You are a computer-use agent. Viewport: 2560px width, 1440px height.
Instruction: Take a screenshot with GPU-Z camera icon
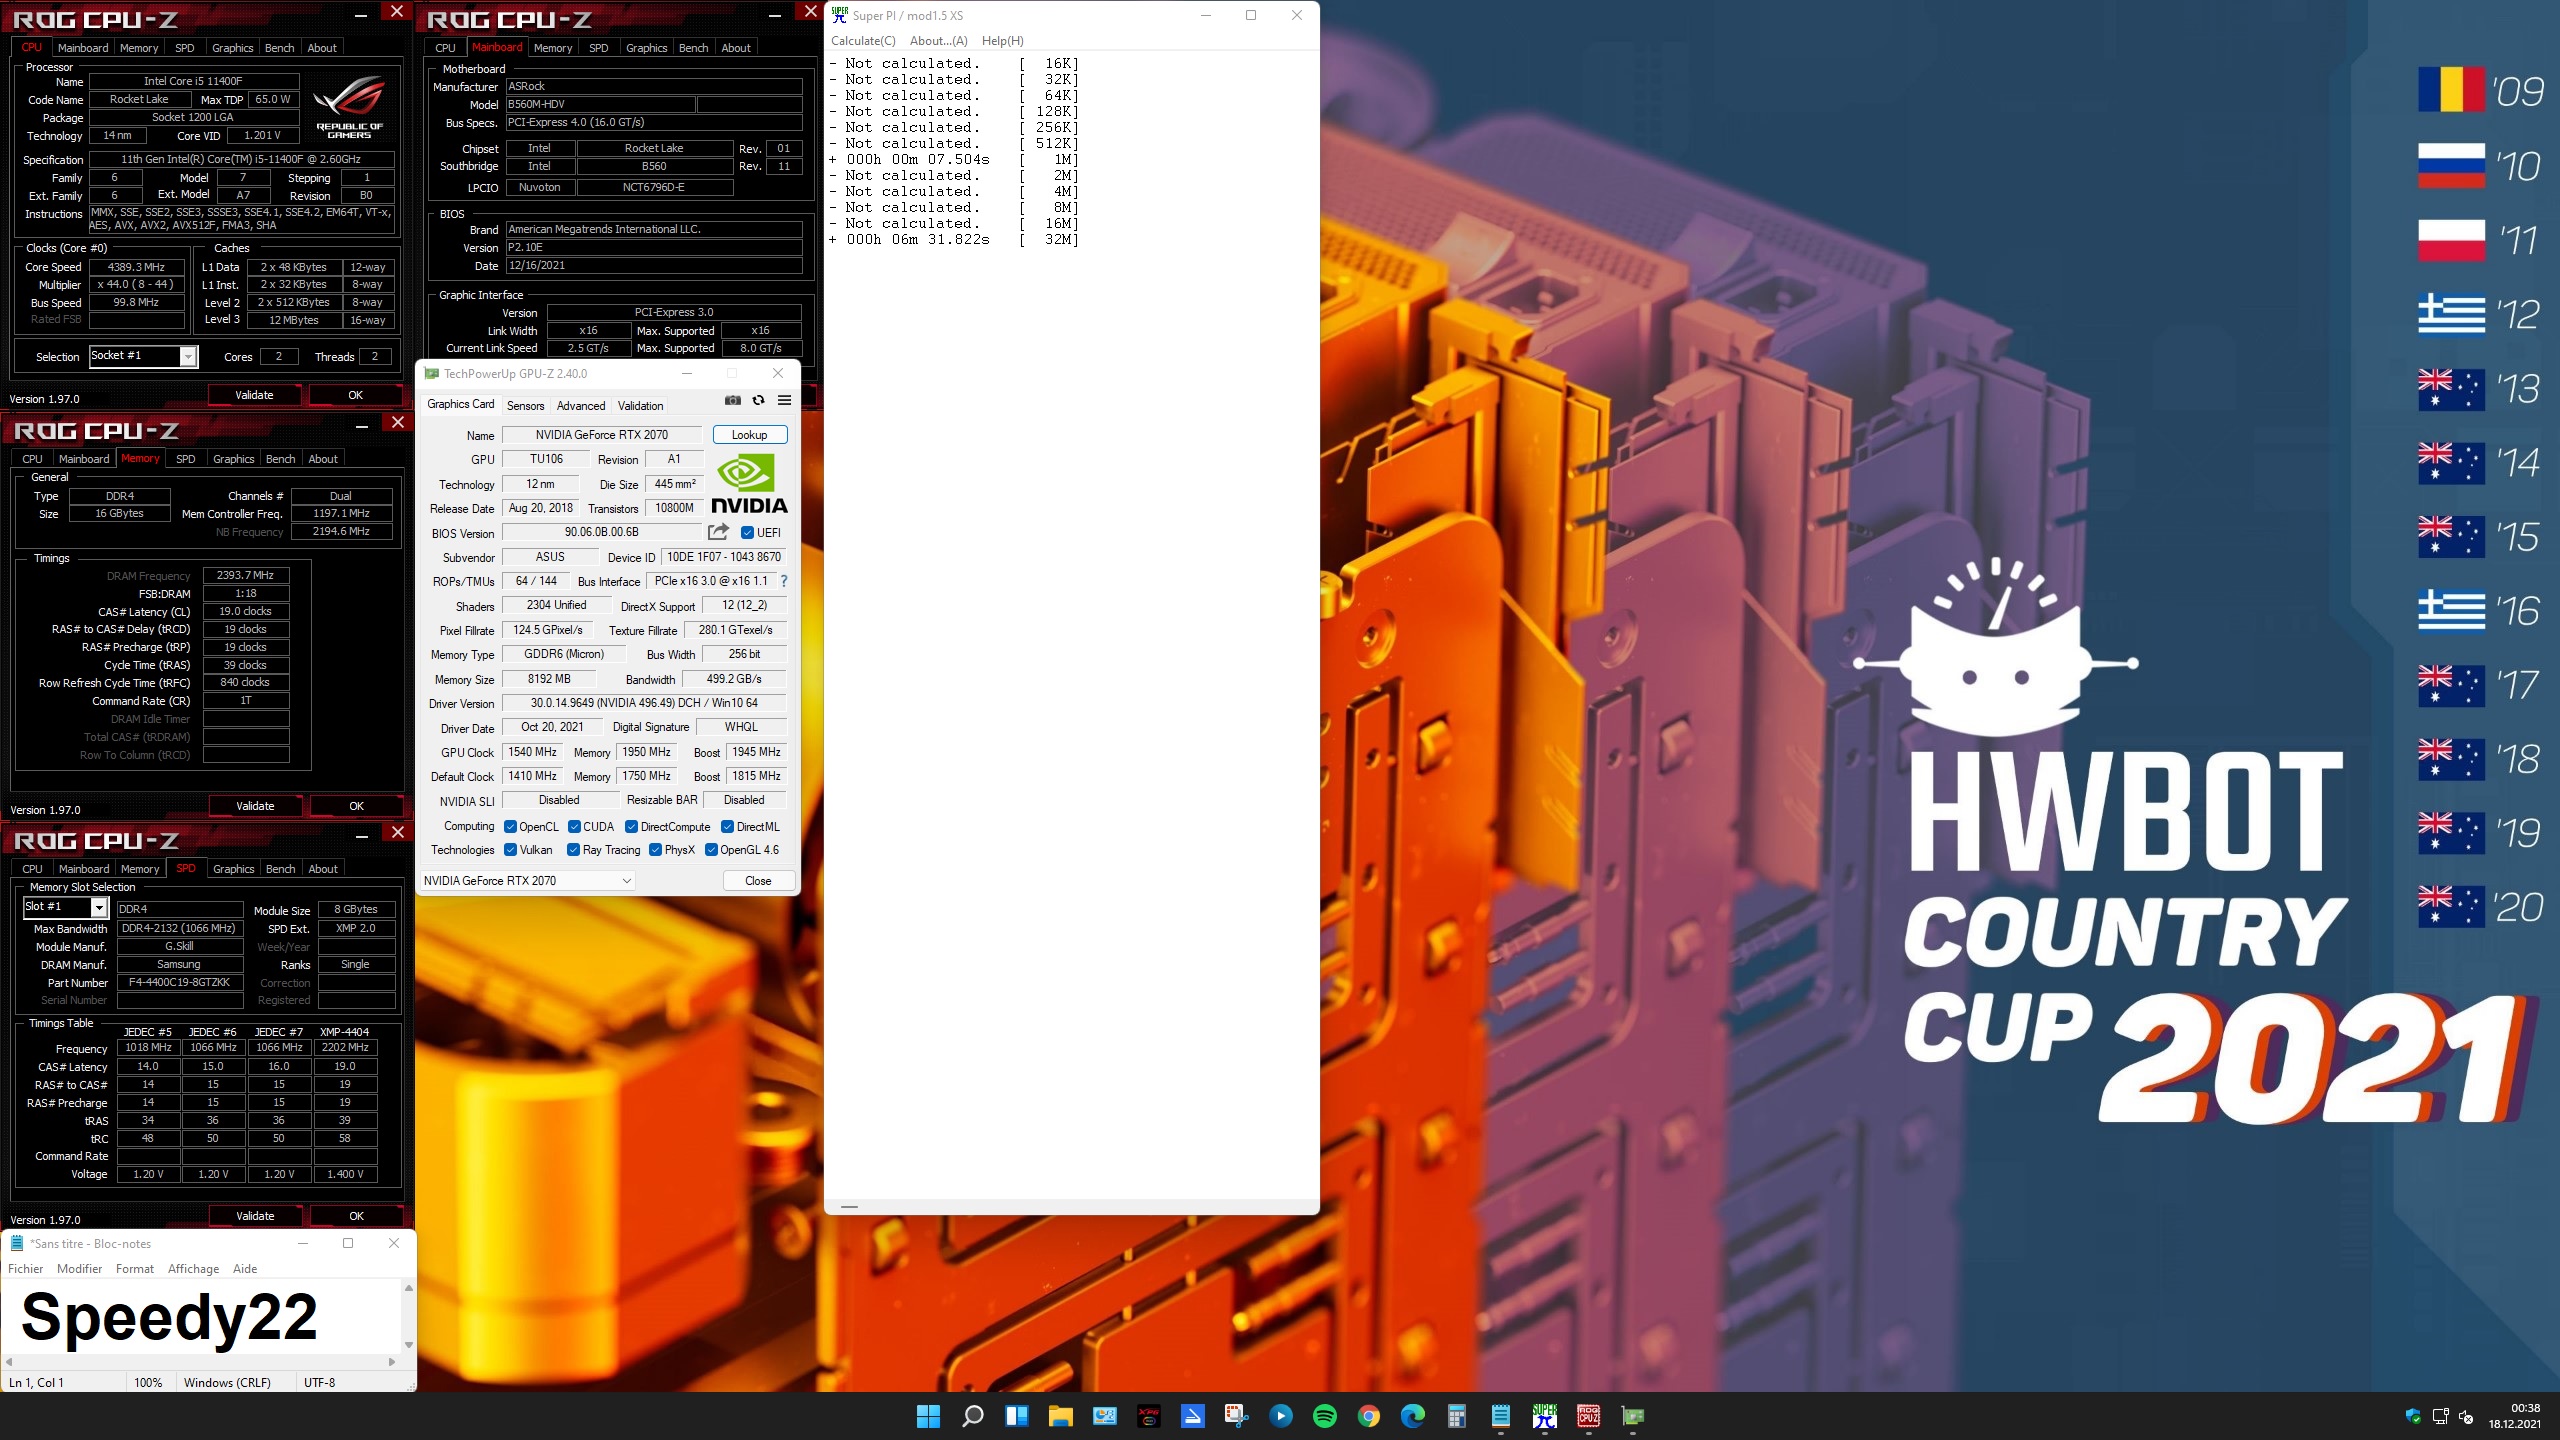tap(733, 401)
